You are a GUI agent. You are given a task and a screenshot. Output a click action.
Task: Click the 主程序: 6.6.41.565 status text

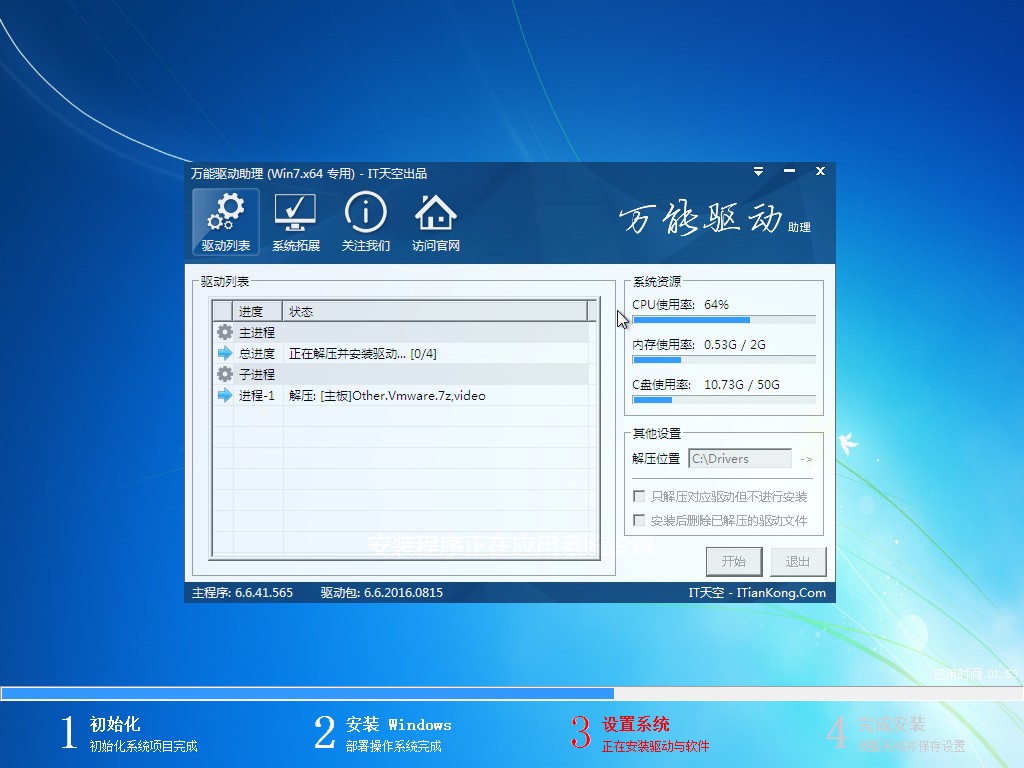point(242,593)
